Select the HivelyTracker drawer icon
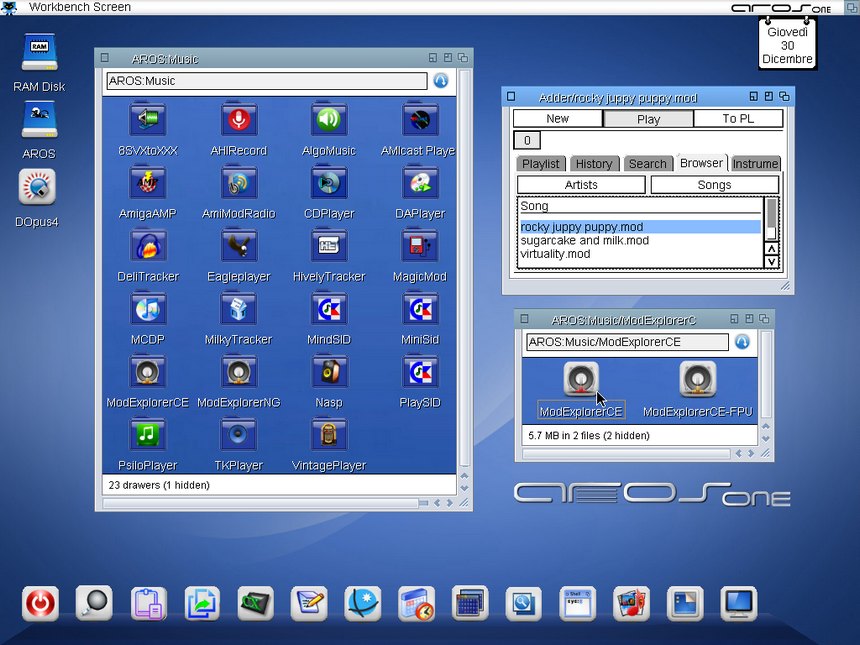This screenshot has width=860, height=645. coord(329,245)
